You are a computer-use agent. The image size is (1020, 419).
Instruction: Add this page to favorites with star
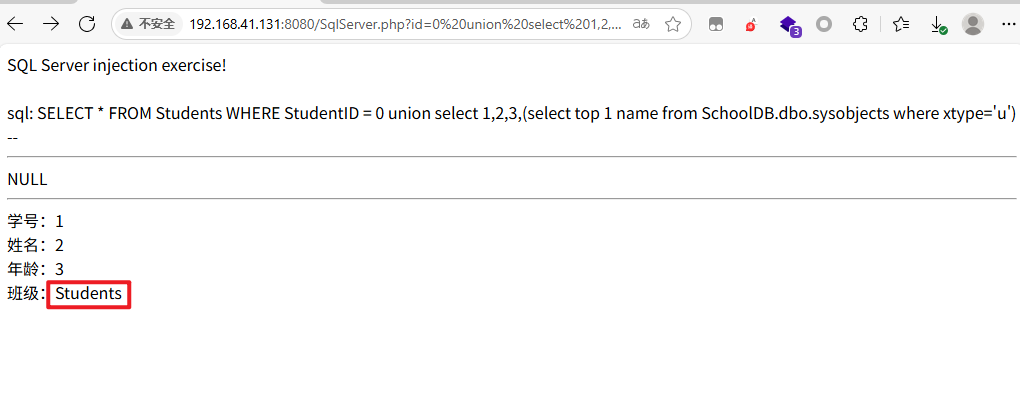pyautogui.click(x=673, y=25)
